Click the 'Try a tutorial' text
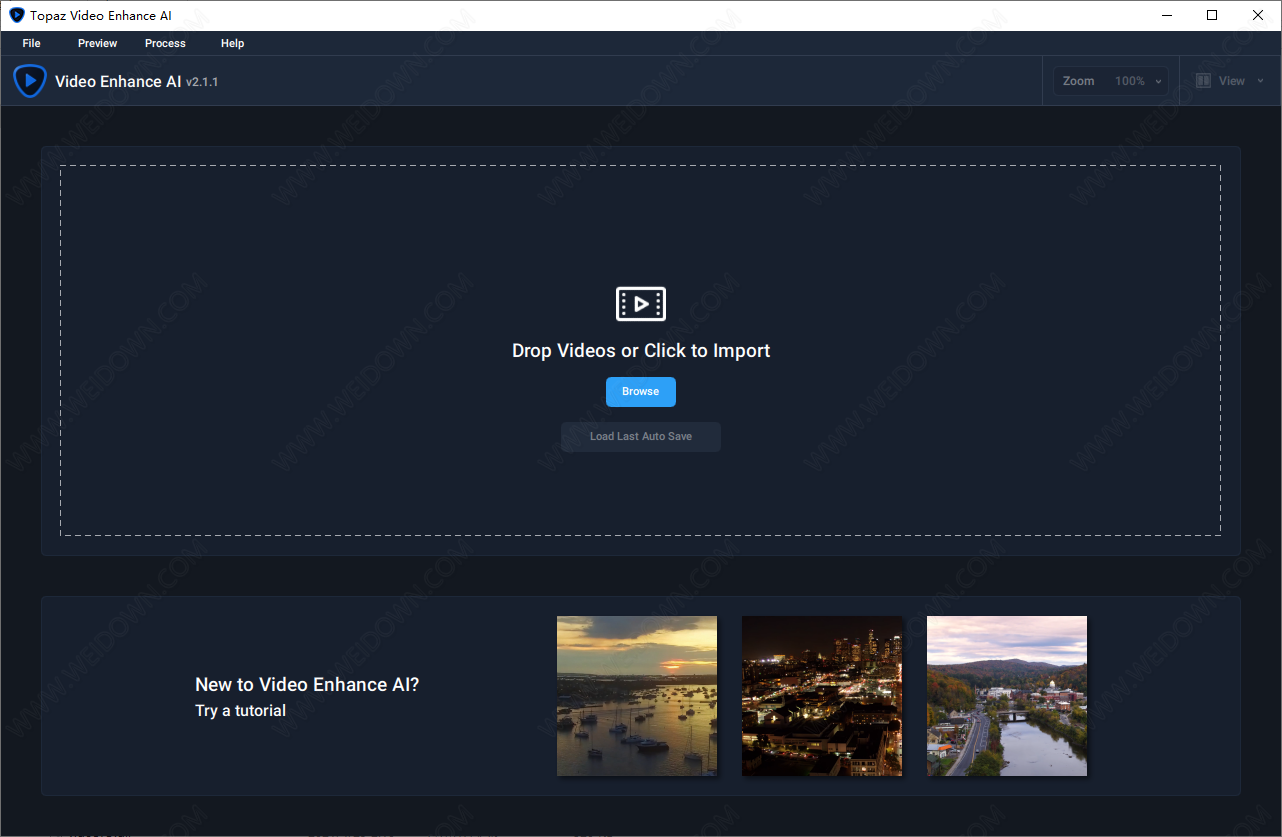 click(241, 711)
